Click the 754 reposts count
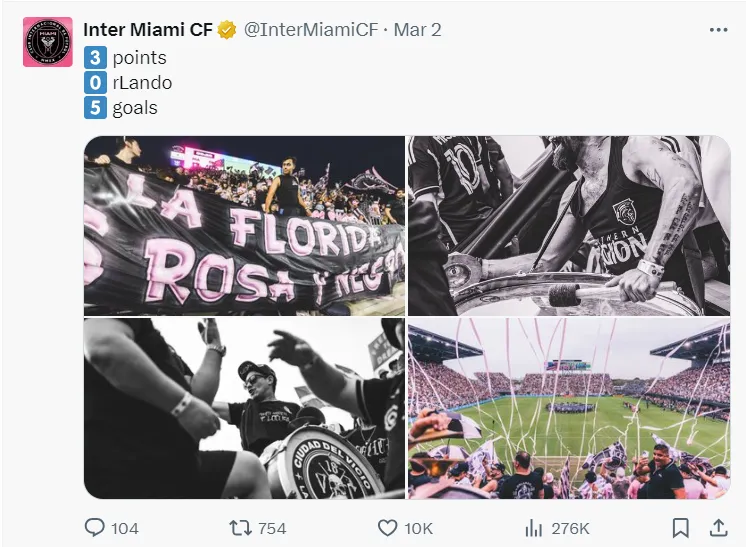The height and width of the screenshot is (547, 746). click(x=272, y=528)
